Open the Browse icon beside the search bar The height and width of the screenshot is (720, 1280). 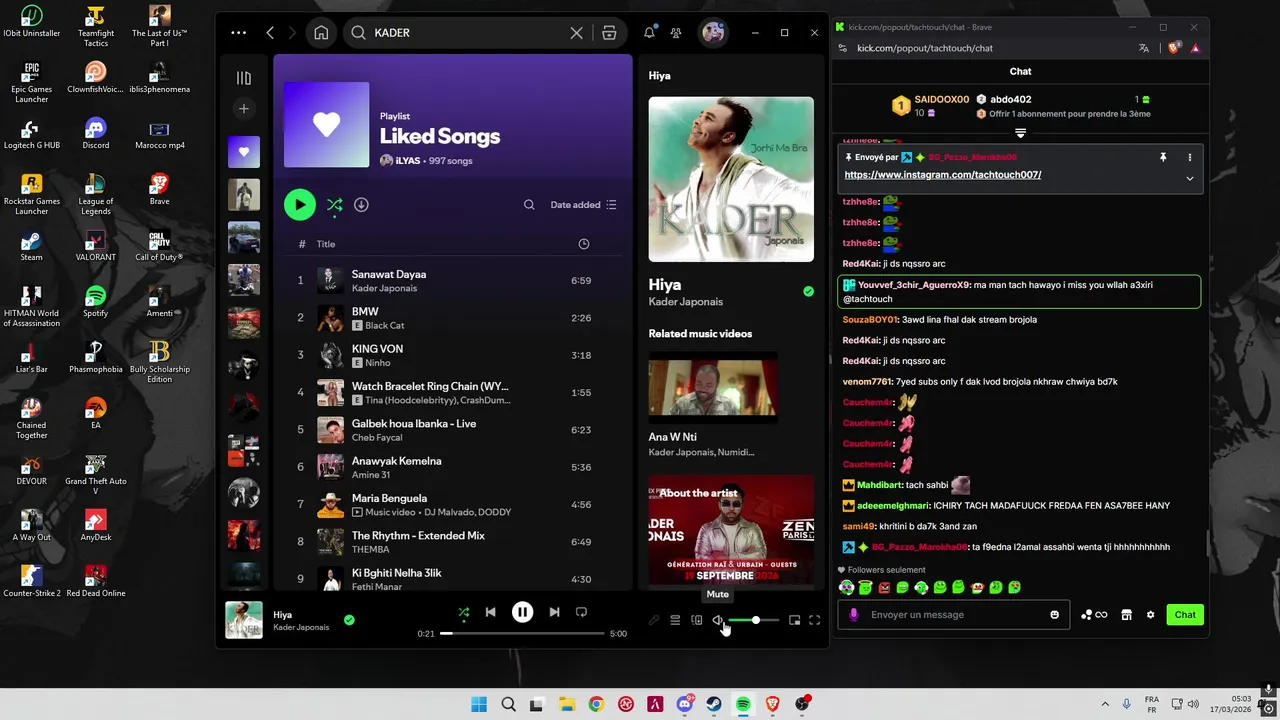point(609,33)
